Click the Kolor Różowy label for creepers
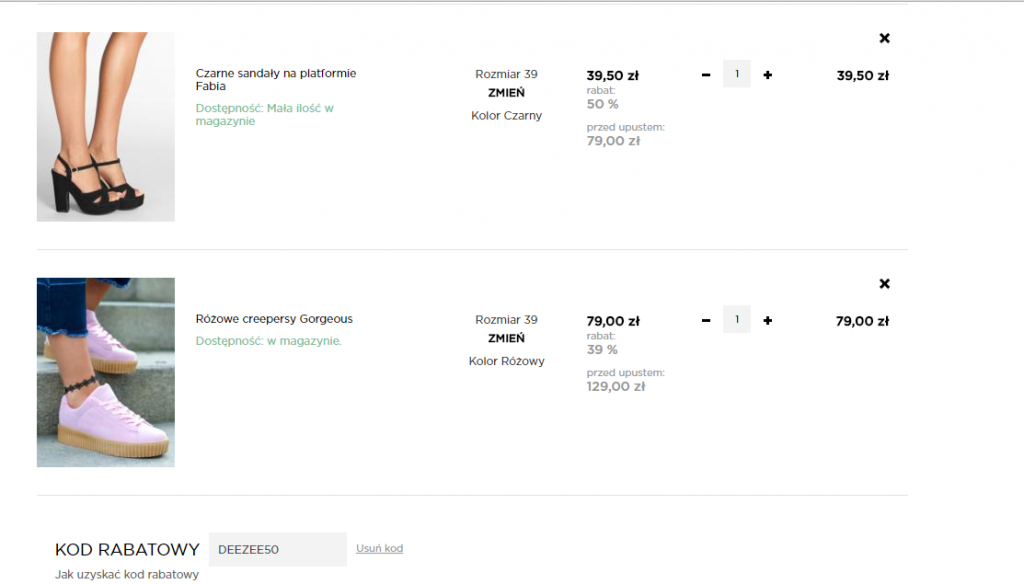Image resolution: width=1024 pixels, height=584 pixels. tap(506, 361)
